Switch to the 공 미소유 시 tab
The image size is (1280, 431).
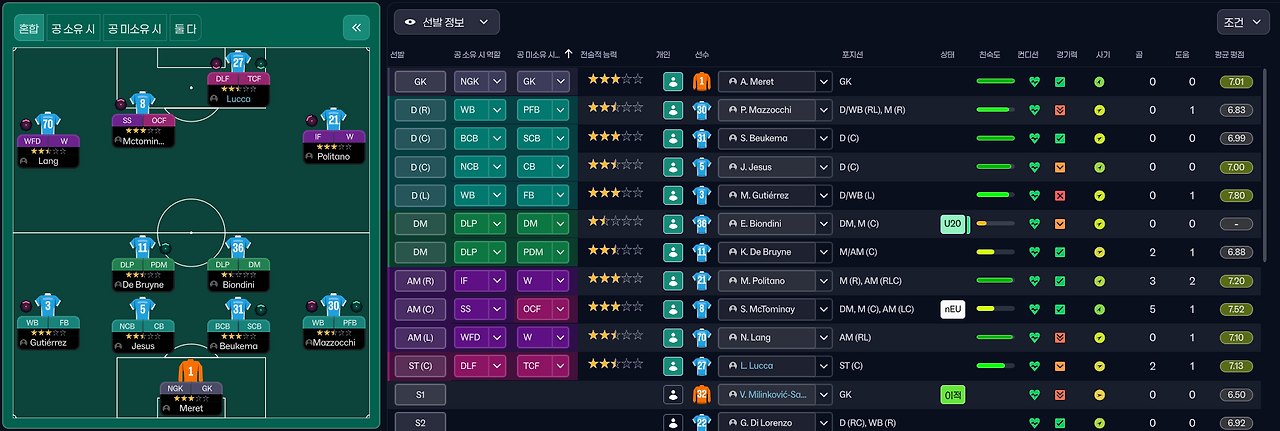133,29
